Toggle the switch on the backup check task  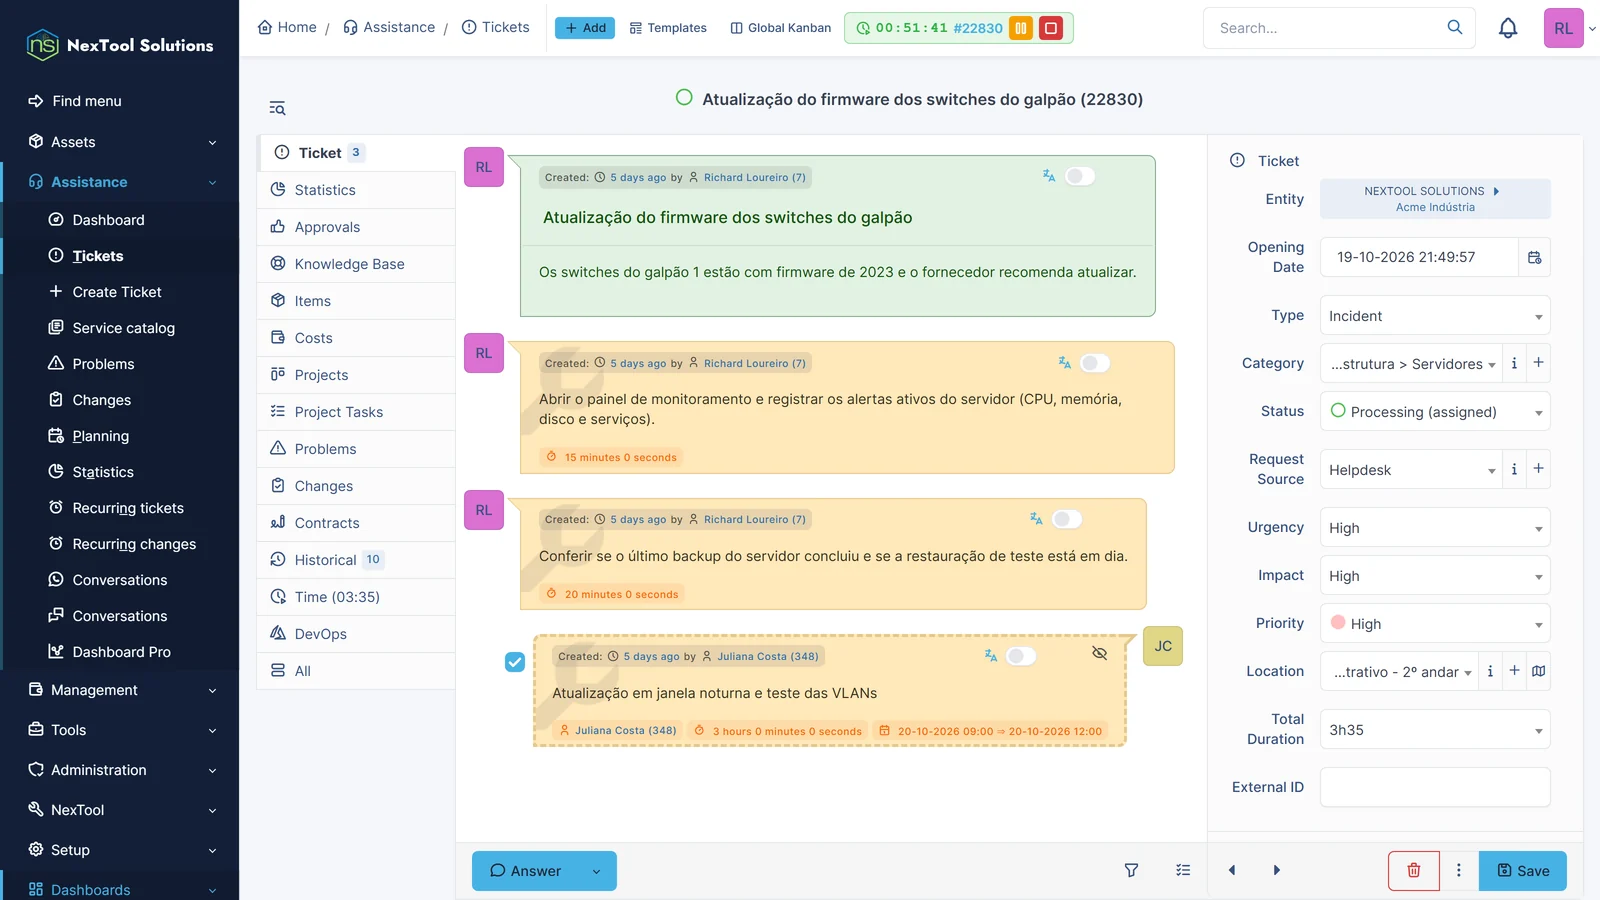[1067, 519]
